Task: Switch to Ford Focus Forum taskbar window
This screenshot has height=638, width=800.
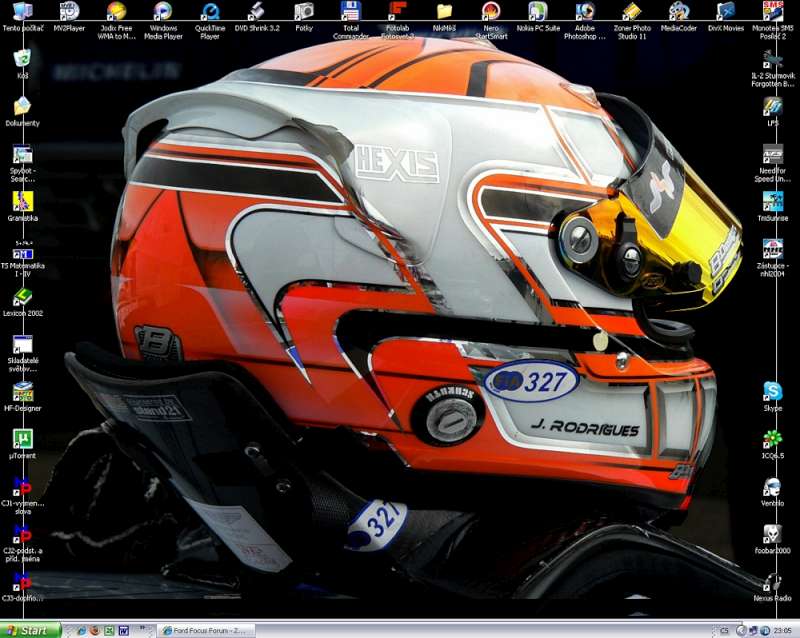Action: pos(206,630)
